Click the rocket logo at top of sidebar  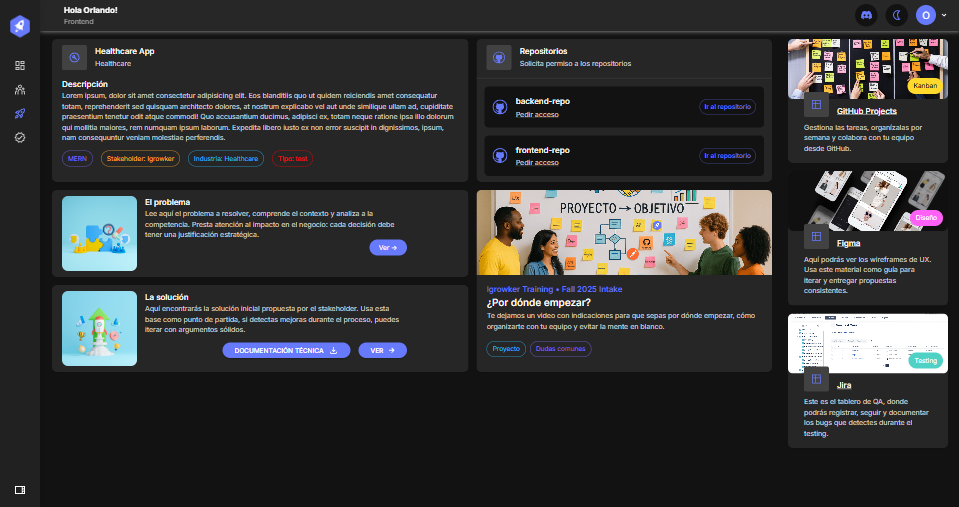(20, 26)
